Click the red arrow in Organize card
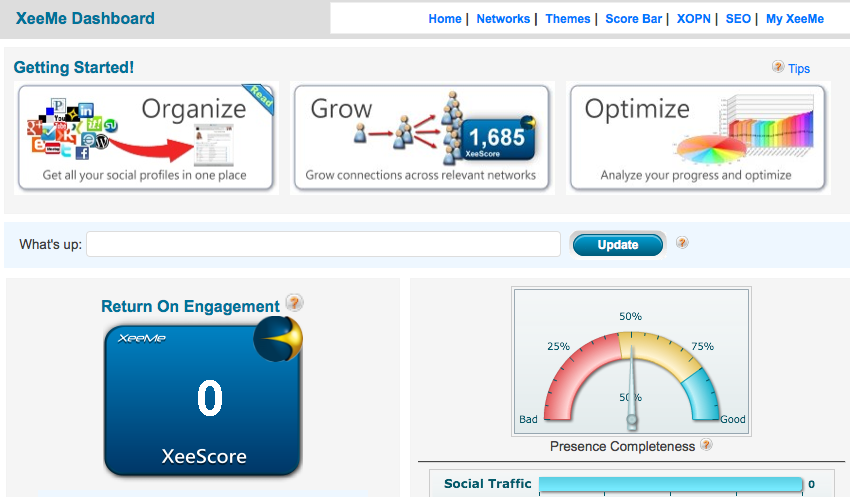Viewport: 850px width, 497px height. (152, 149)
